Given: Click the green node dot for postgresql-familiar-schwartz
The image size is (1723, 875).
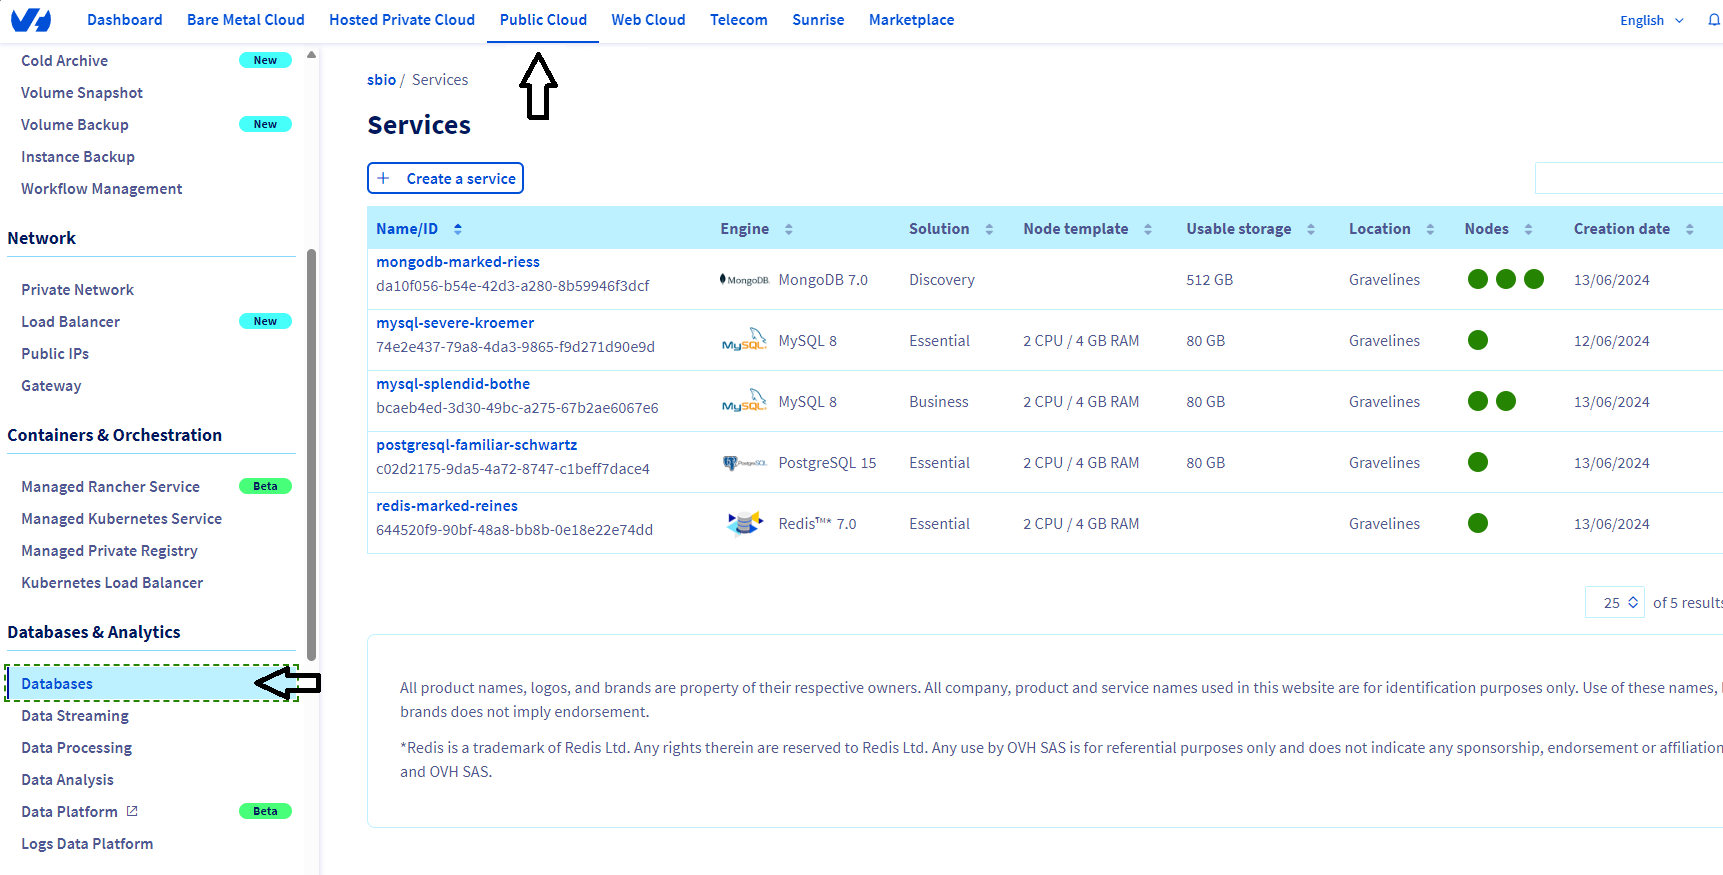Looking at the screenshot, I should [1478, 462].
